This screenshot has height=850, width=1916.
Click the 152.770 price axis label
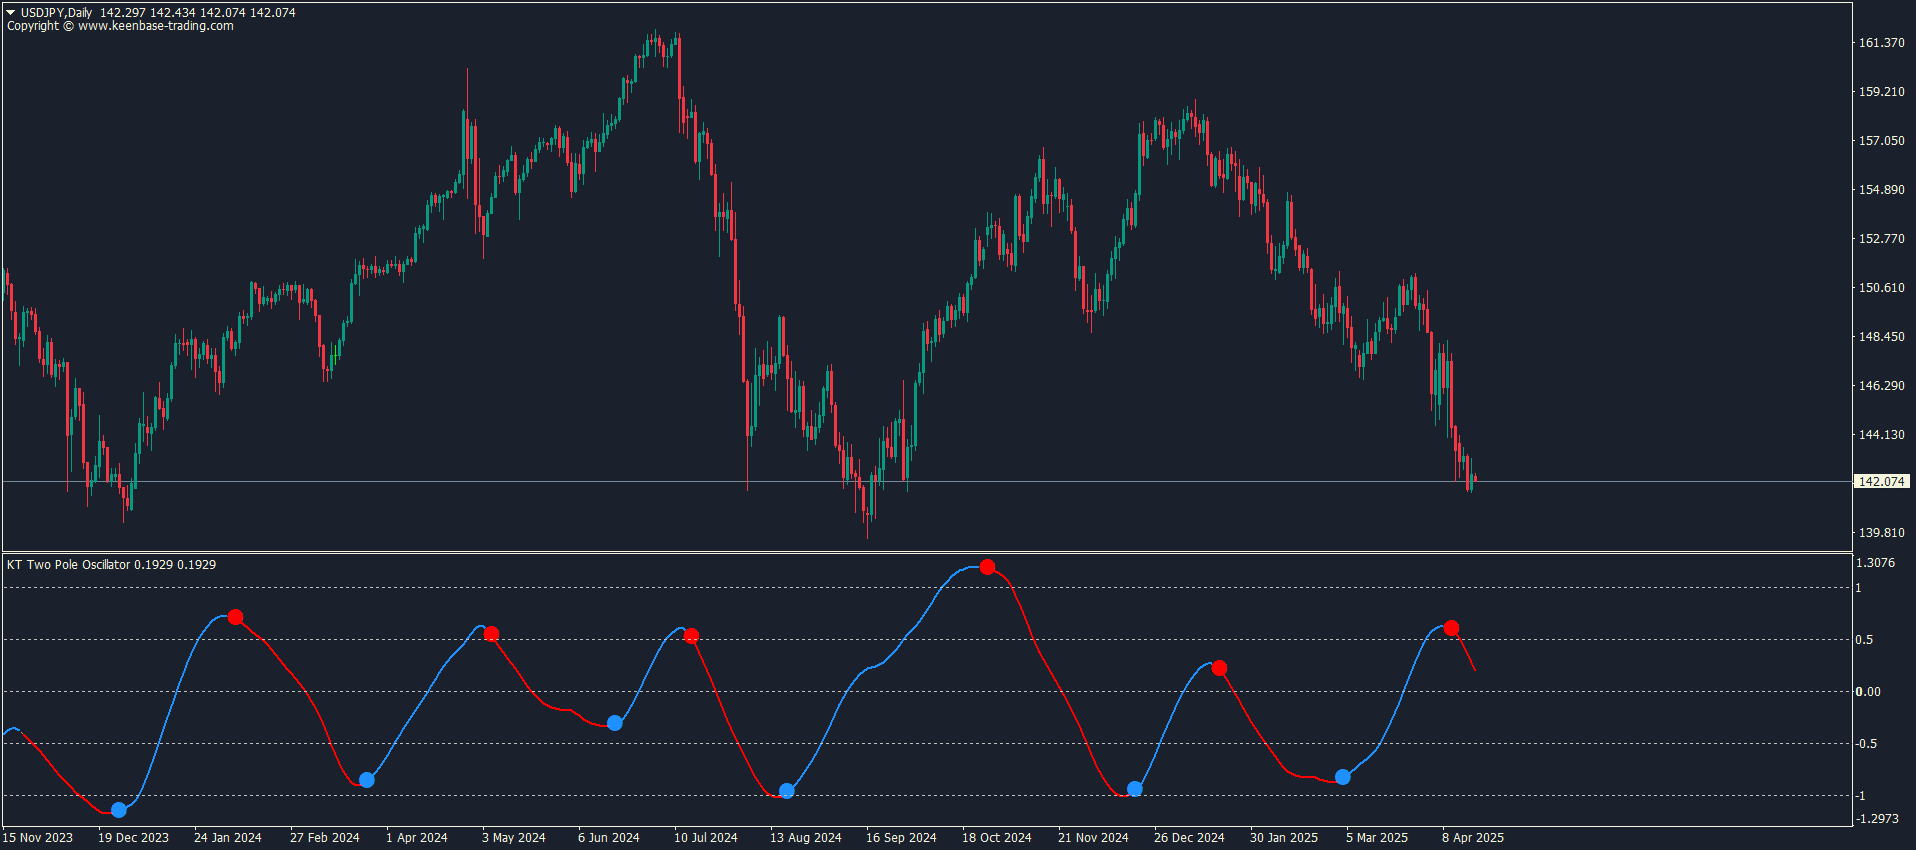(x=1881, y=239)
